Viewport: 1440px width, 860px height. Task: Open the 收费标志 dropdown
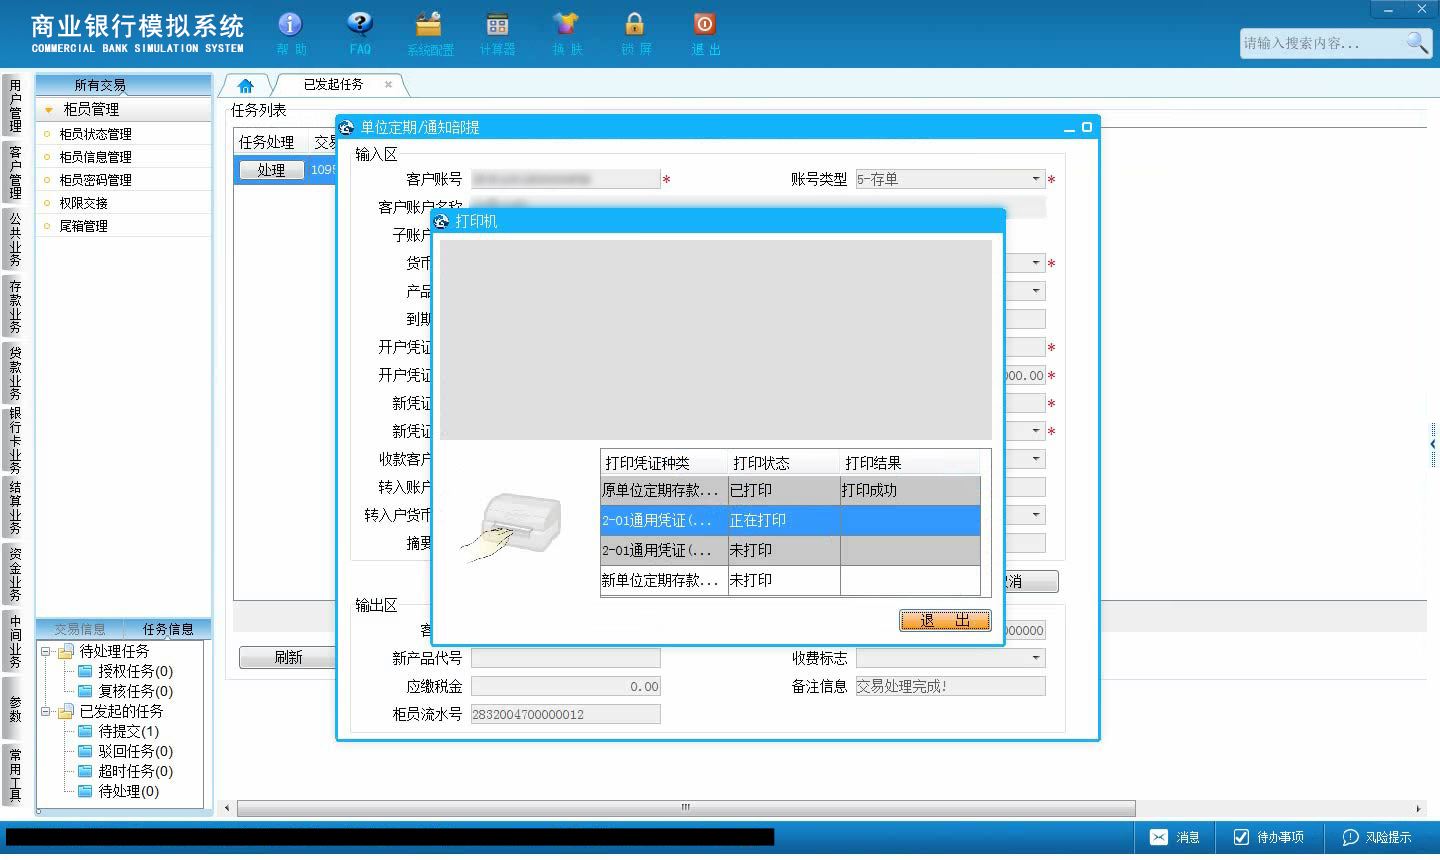click(x=1036, y=658)
